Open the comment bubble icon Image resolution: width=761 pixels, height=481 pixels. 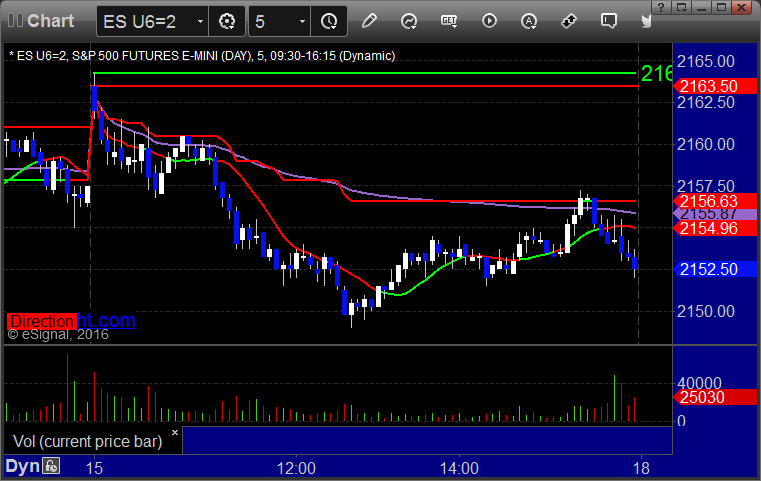point(609,21)
